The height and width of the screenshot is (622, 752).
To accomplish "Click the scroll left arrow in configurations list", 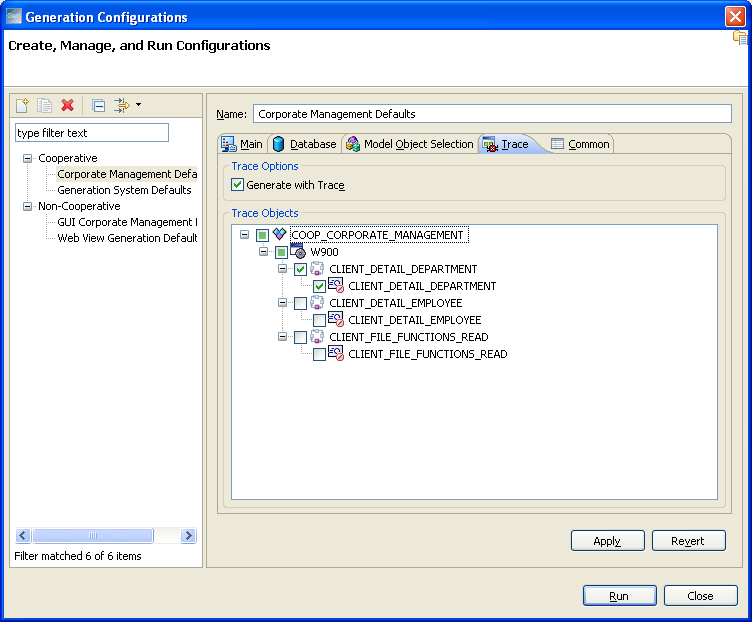I will pos(23,535).
